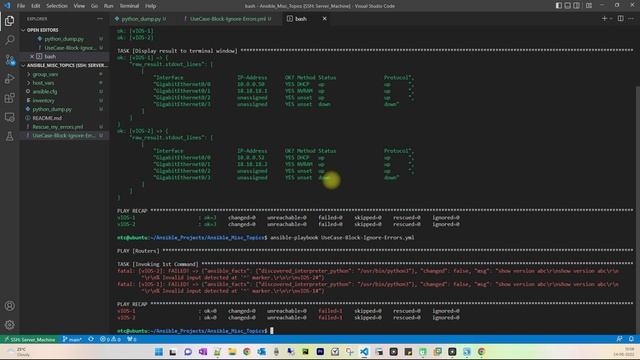The image size is (640, 360).
Task: Open the Windows Start button
Action: 159,352
